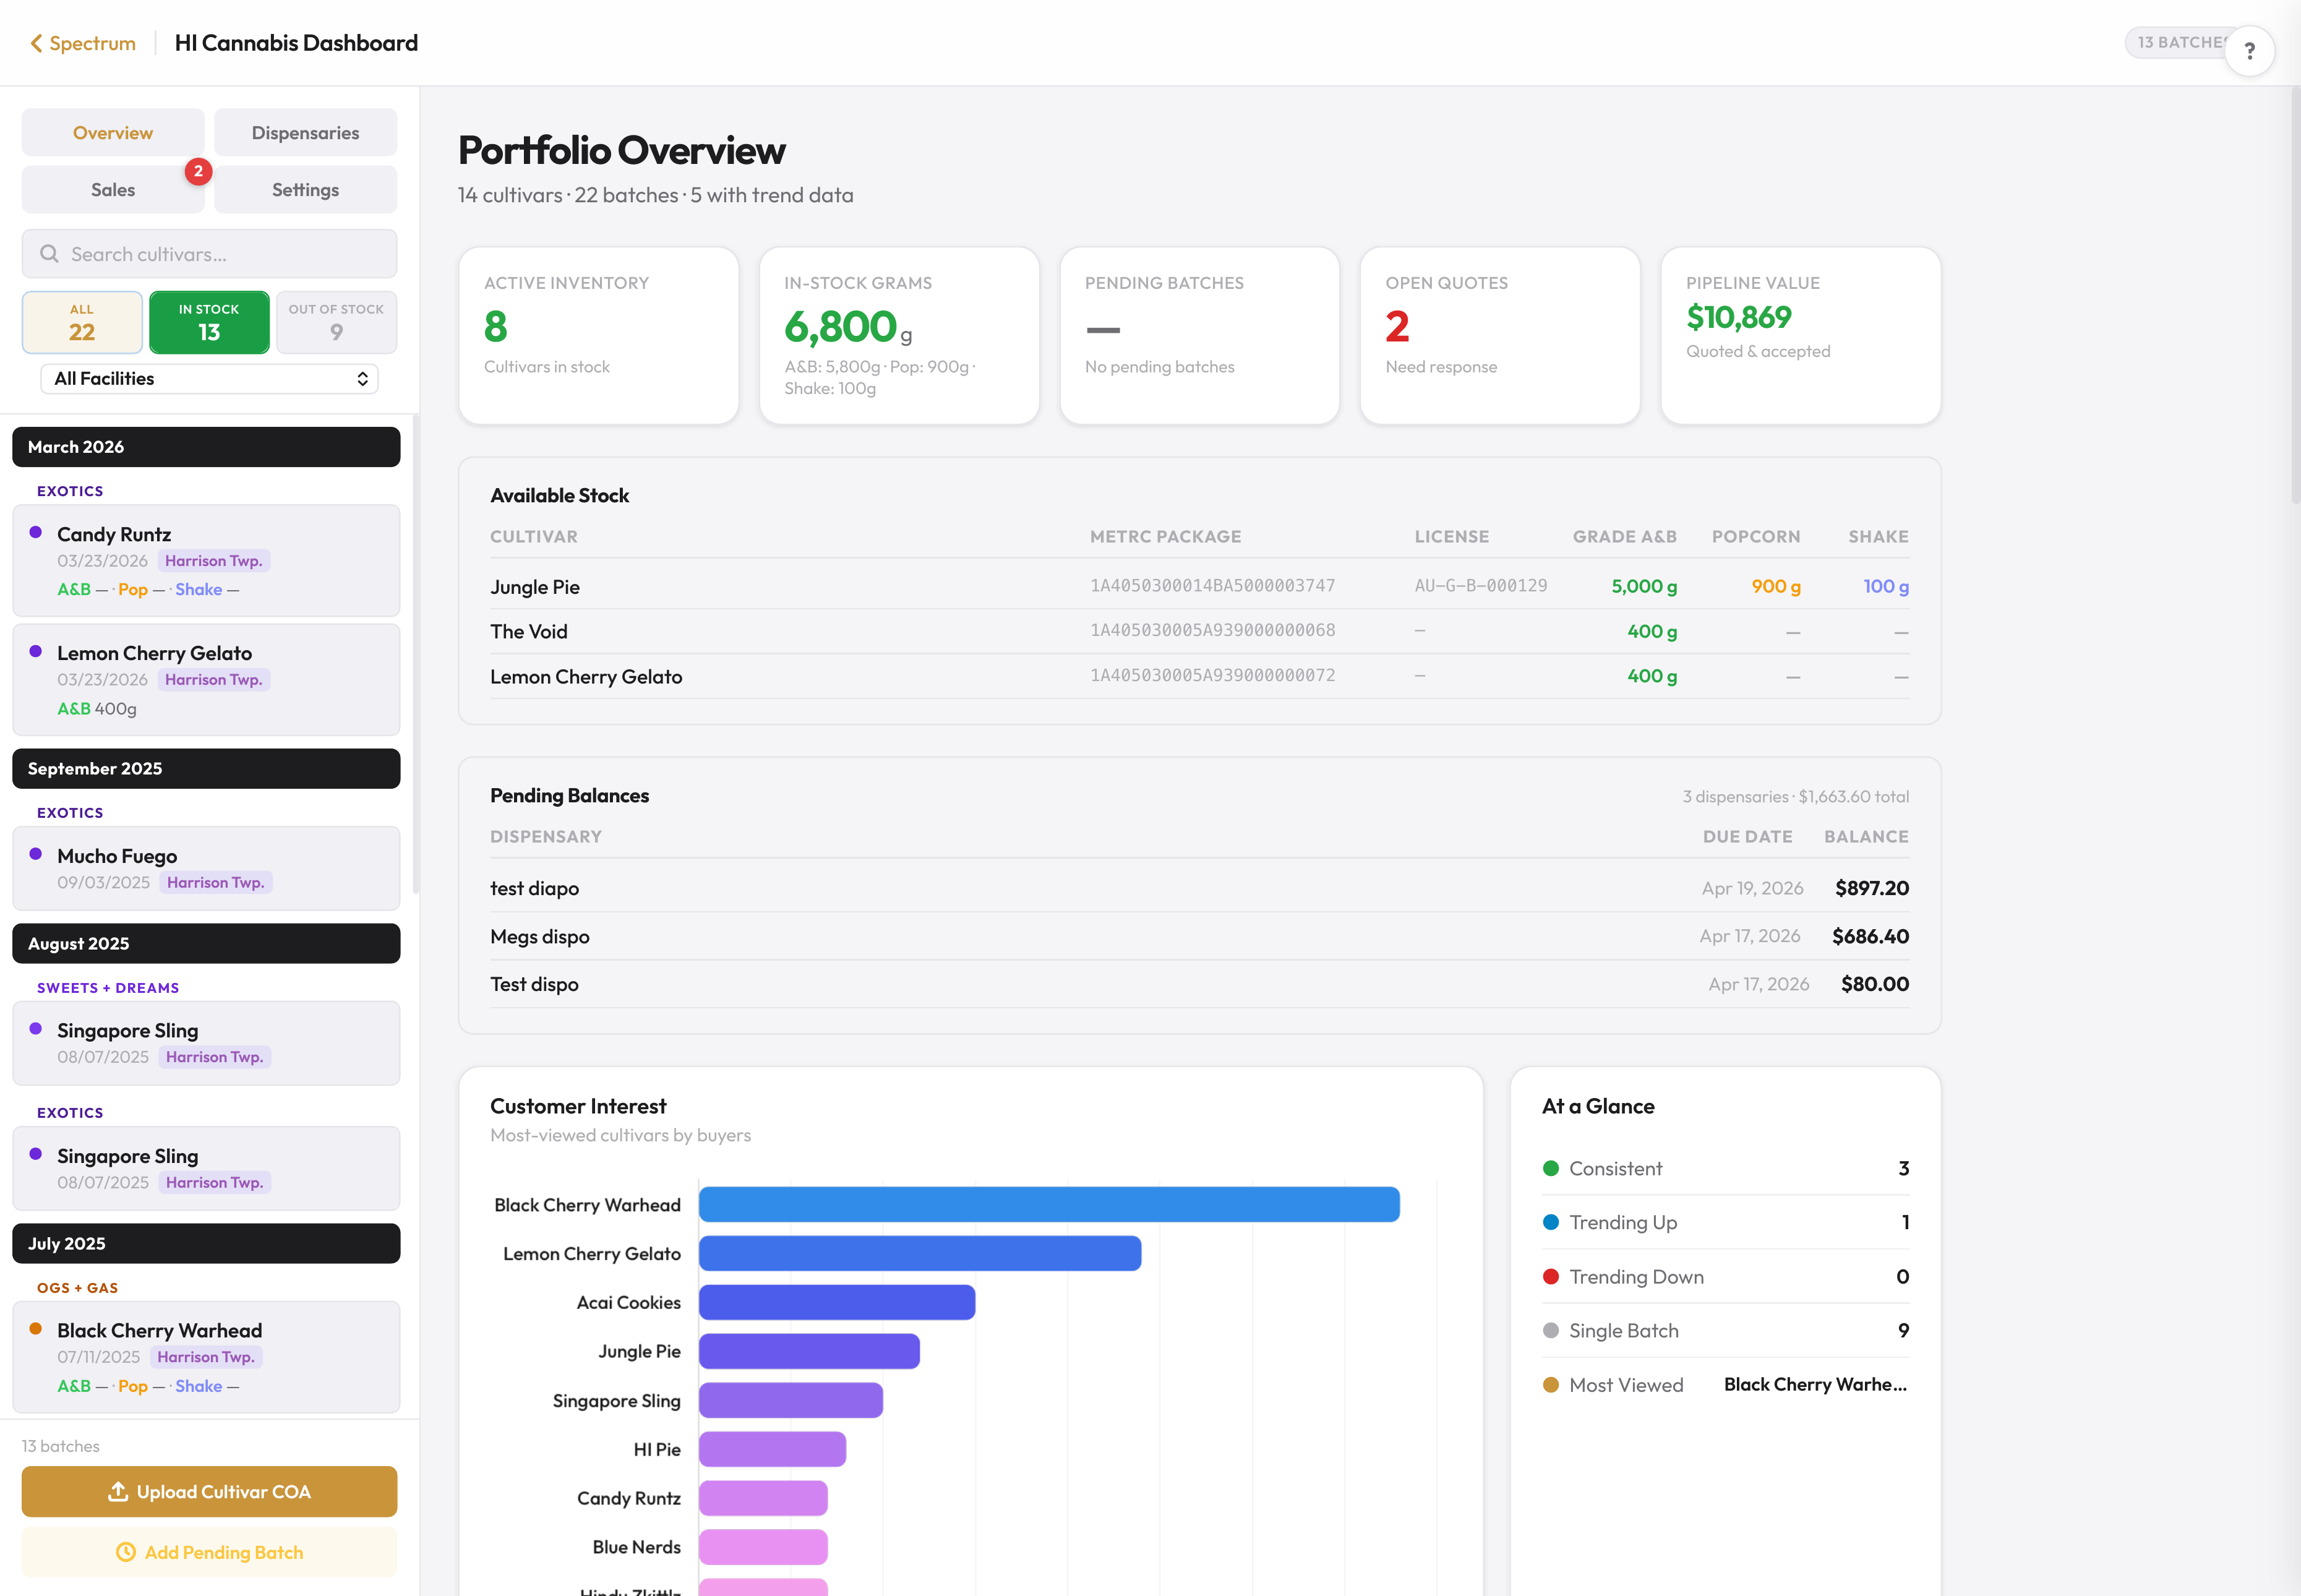Collapse the March 2026 section header
The width and height of the screenshot is (2301, 1596).
(206, 447)
